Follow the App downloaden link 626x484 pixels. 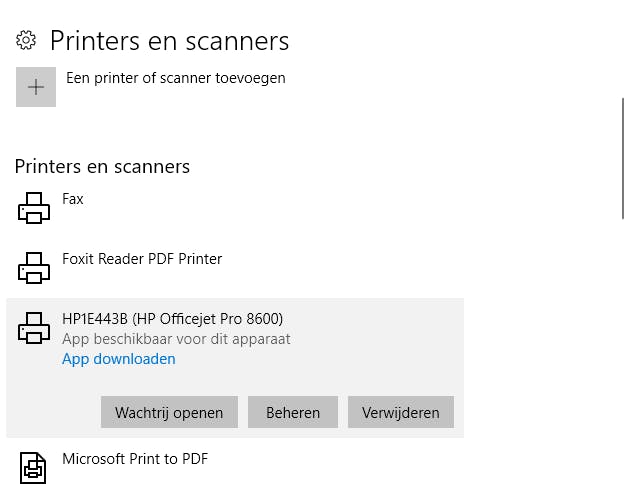[118, 359]
